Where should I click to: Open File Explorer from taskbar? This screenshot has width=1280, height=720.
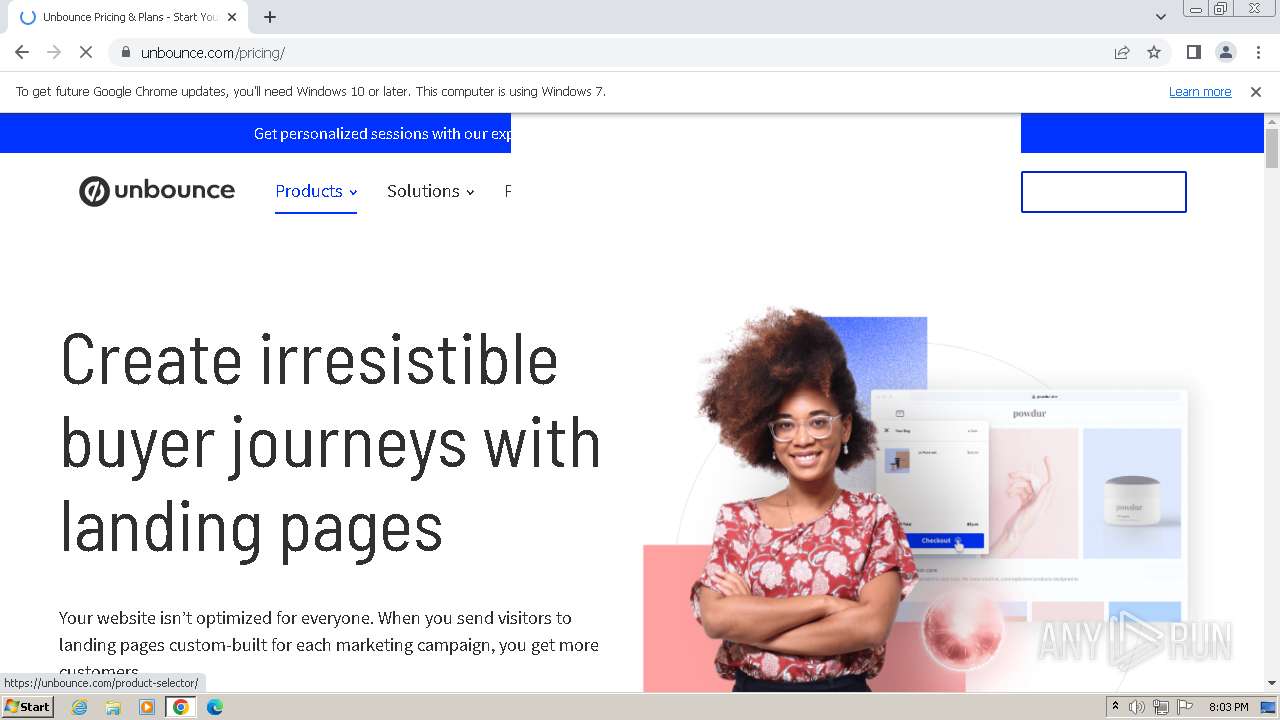click(x=113, y=707)
